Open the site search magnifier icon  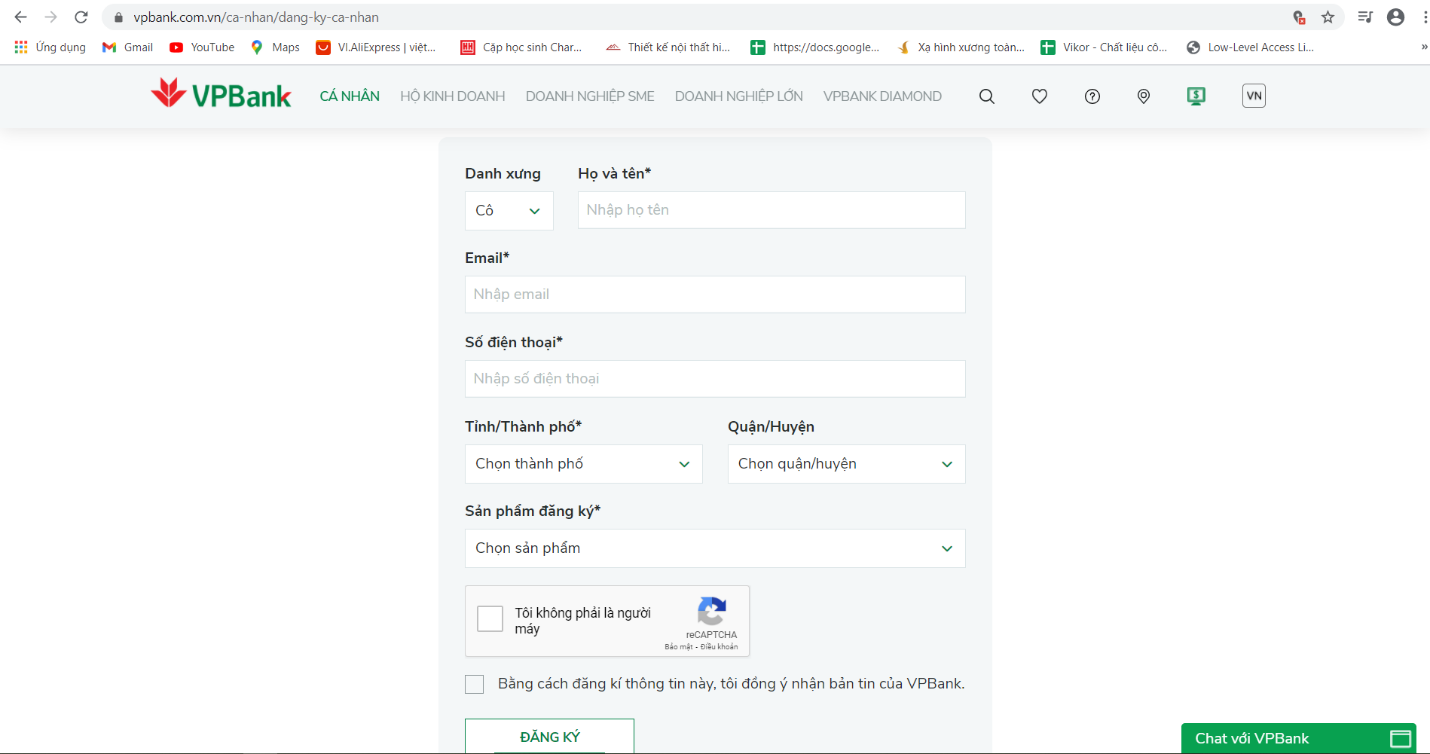pos(986,96)
